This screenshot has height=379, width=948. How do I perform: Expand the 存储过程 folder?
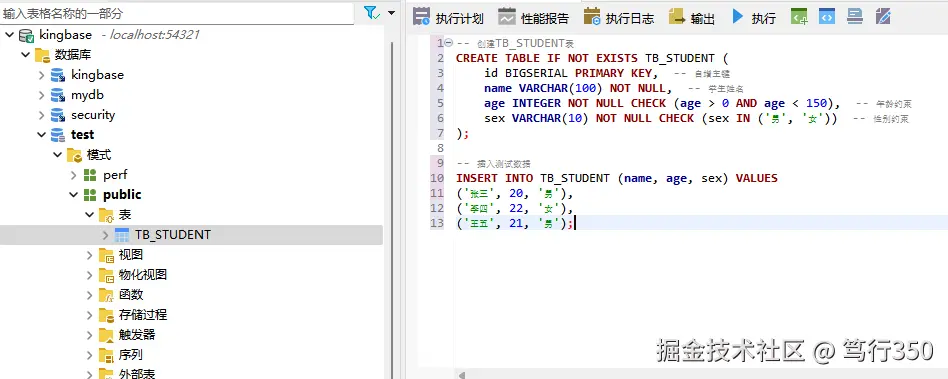tap(89, 315)
